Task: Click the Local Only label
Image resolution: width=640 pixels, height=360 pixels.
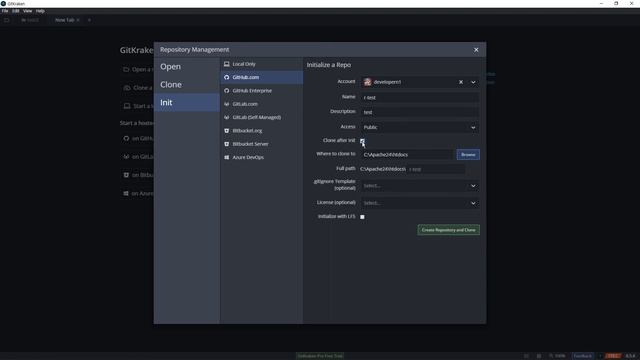Action: (244, 64)
